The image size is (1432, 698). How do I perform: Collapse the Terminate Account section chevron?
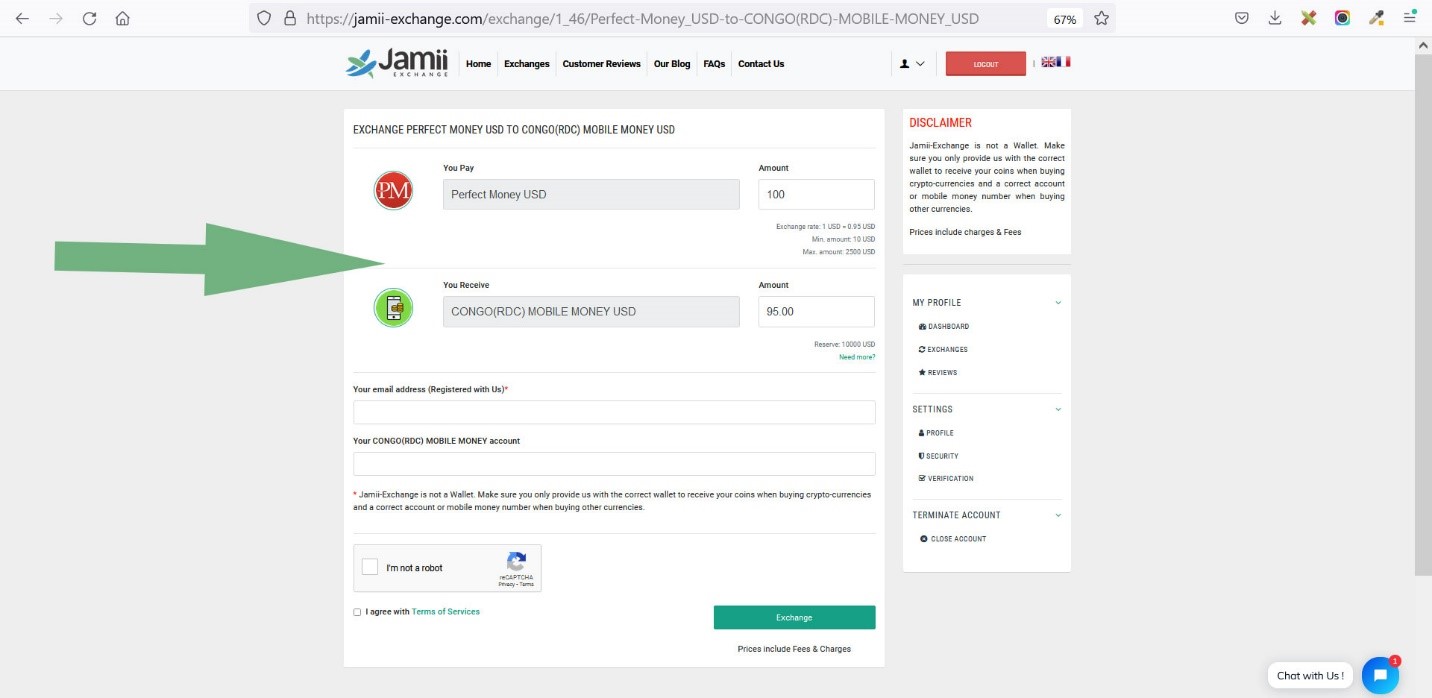tap(1058, 515)
